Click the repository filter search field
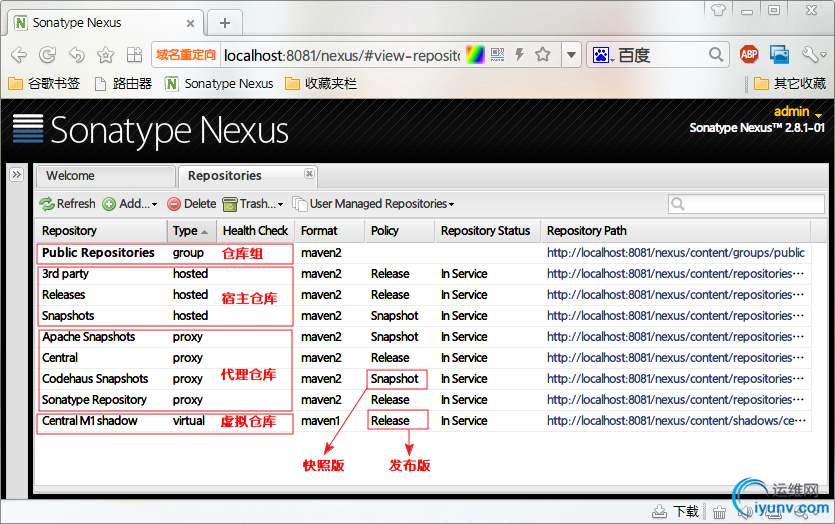 (x=746, y=204)
